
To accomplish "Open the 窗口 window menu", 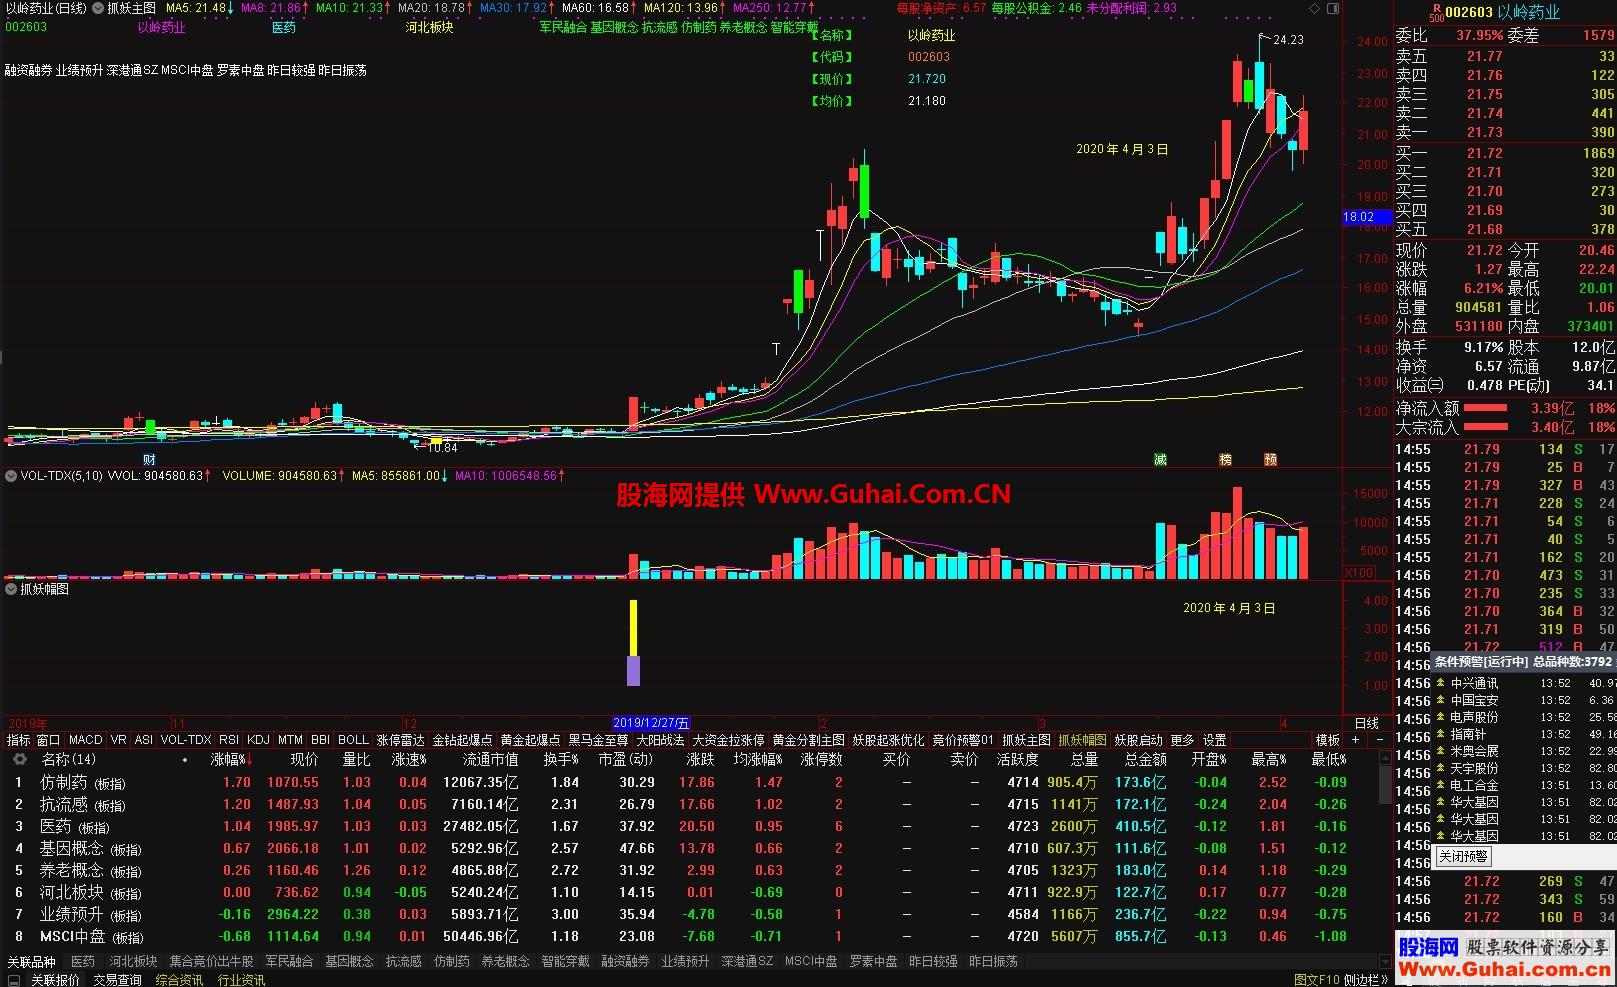I will click(48, 740).
